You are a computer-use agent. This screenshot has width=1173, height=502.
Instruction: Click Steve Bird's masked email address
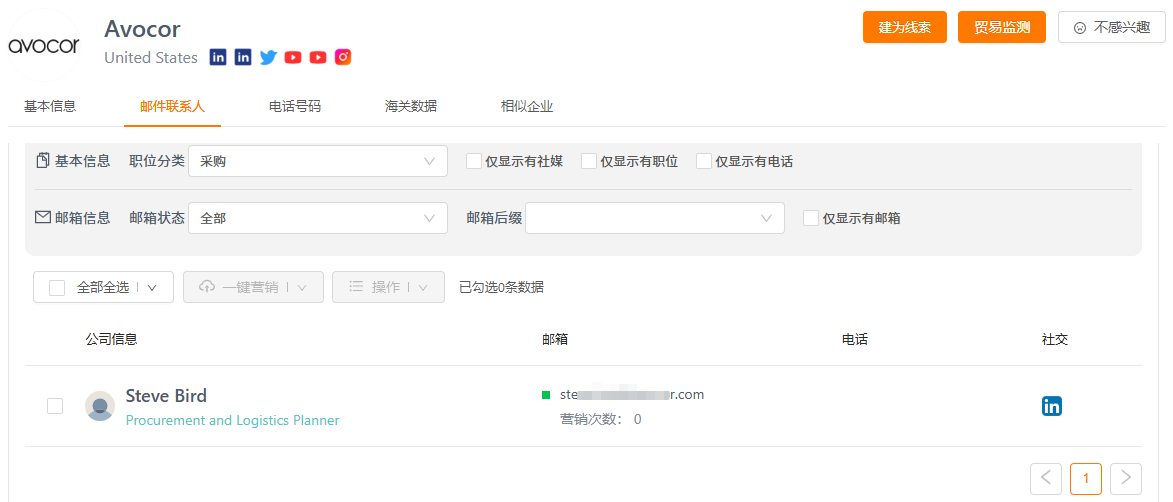click(632, 394)
